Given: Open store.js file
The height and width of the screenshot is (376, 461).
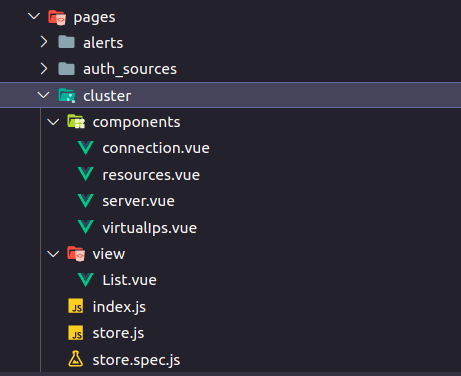Looking at the screenshot, I should click(x=118, y=333).
